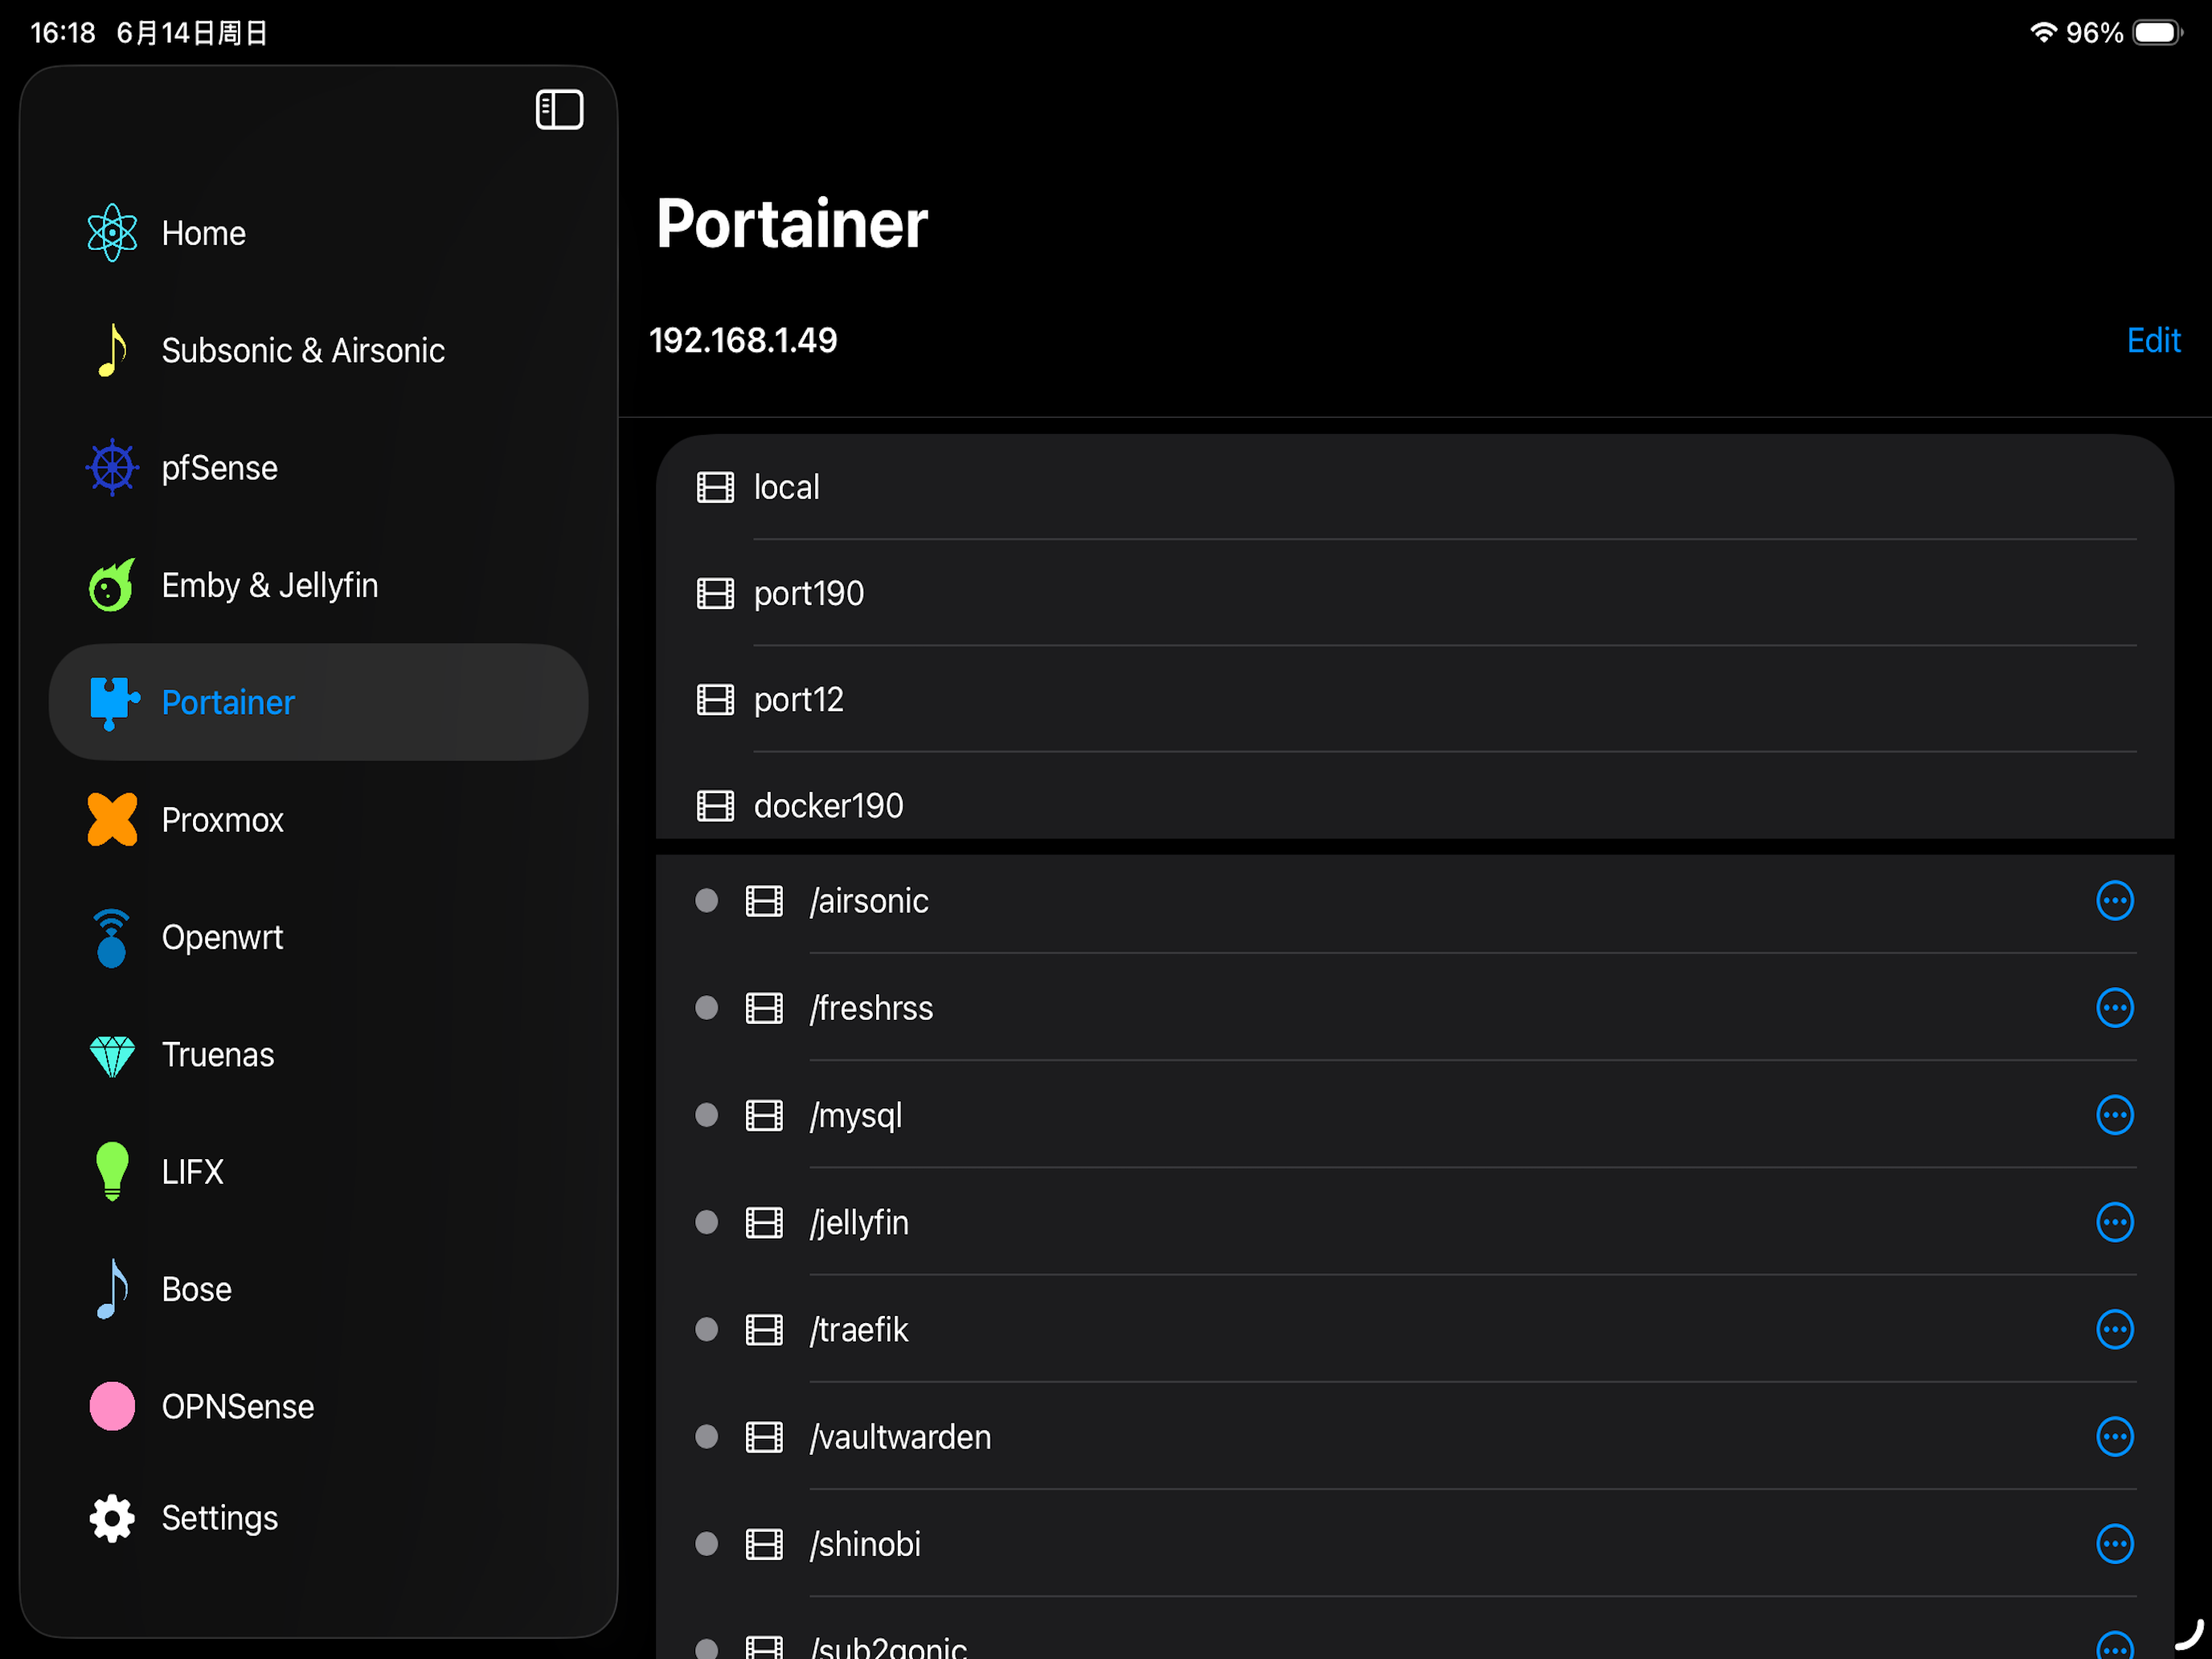Switch to Subsonic & Airsonic section
Screen dimensions: 2212x1659
[318, 350]
